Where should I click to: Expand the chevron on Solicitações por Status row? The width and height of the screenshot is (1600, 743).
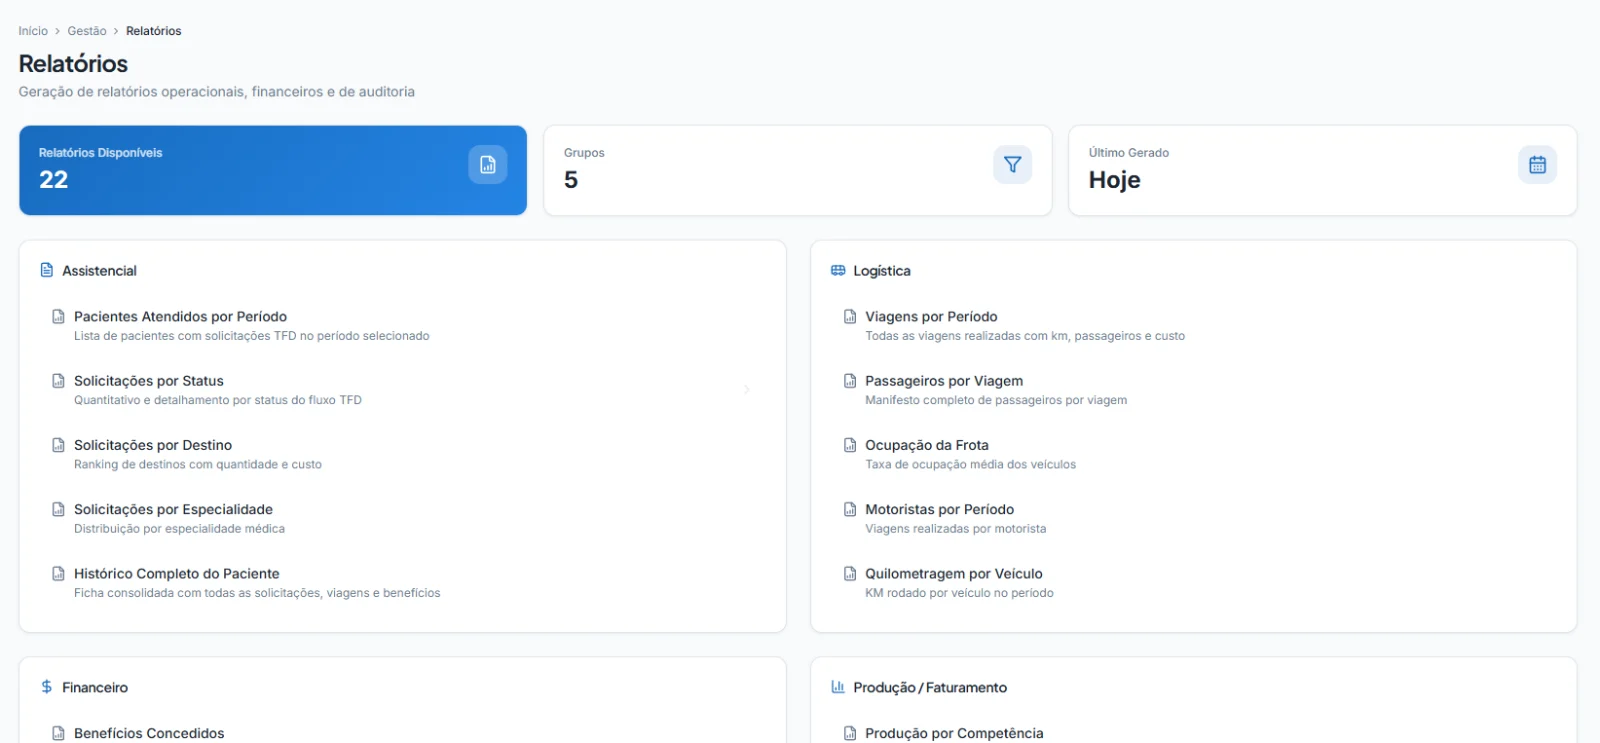(x=747, y=389)
